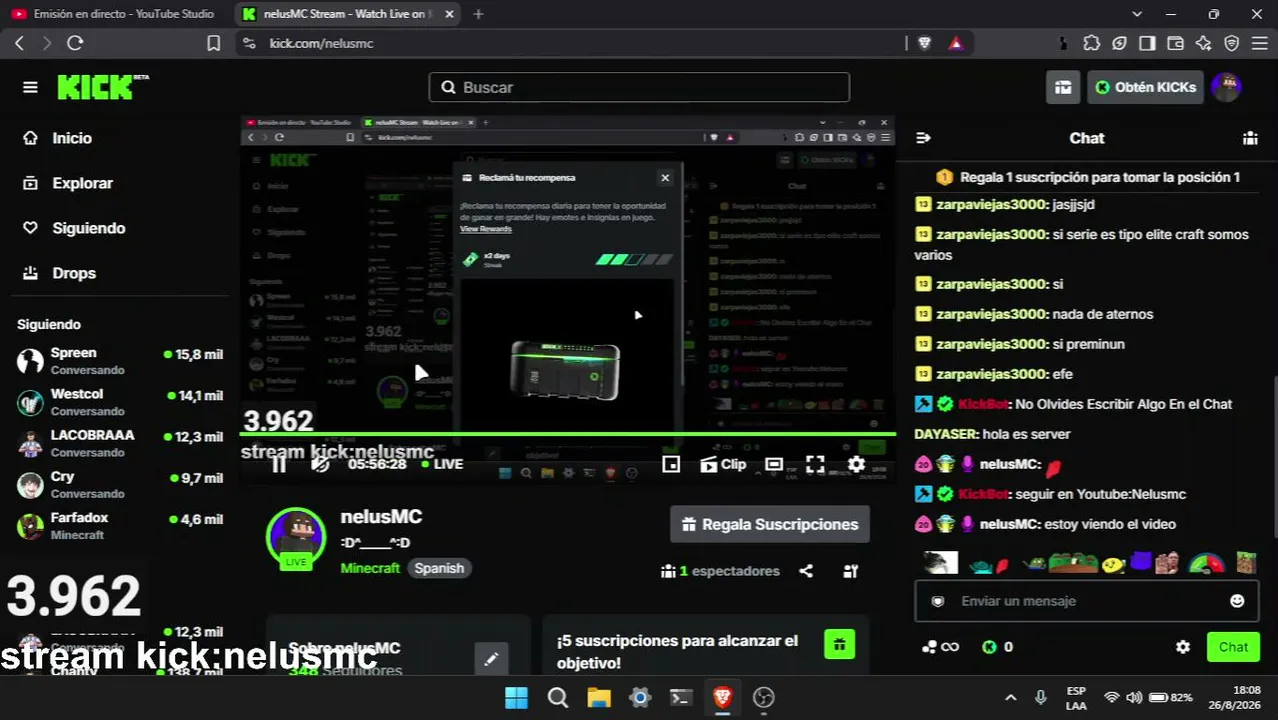1278x720 pixels.
Task: Open Westcol's followed channel
Action: 120,402
